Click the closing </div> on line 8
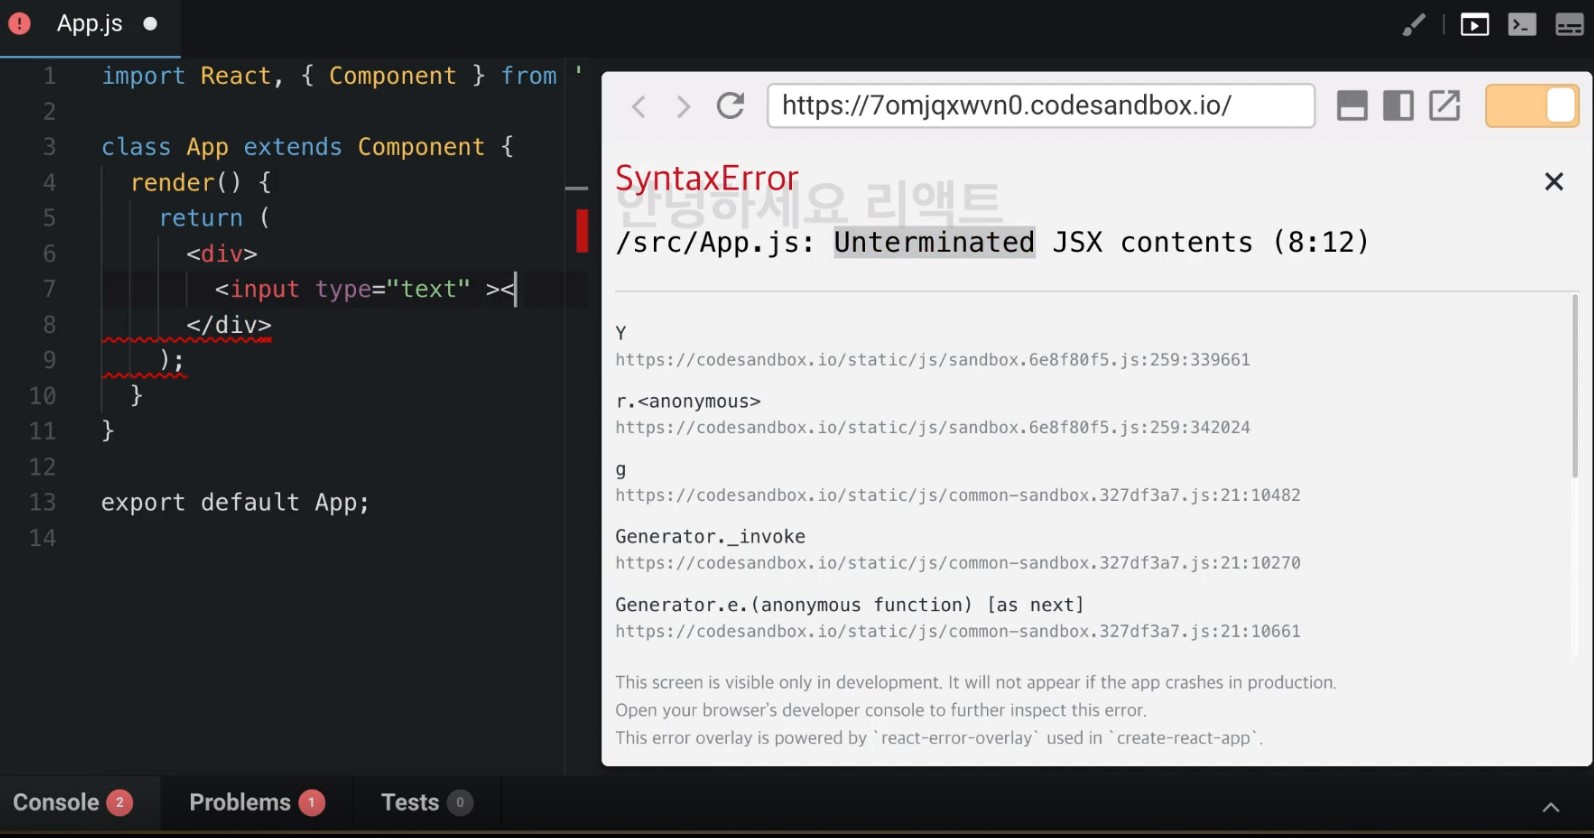Image resolution: width=1594 pixels, height=838 pixels. point(228,325)
